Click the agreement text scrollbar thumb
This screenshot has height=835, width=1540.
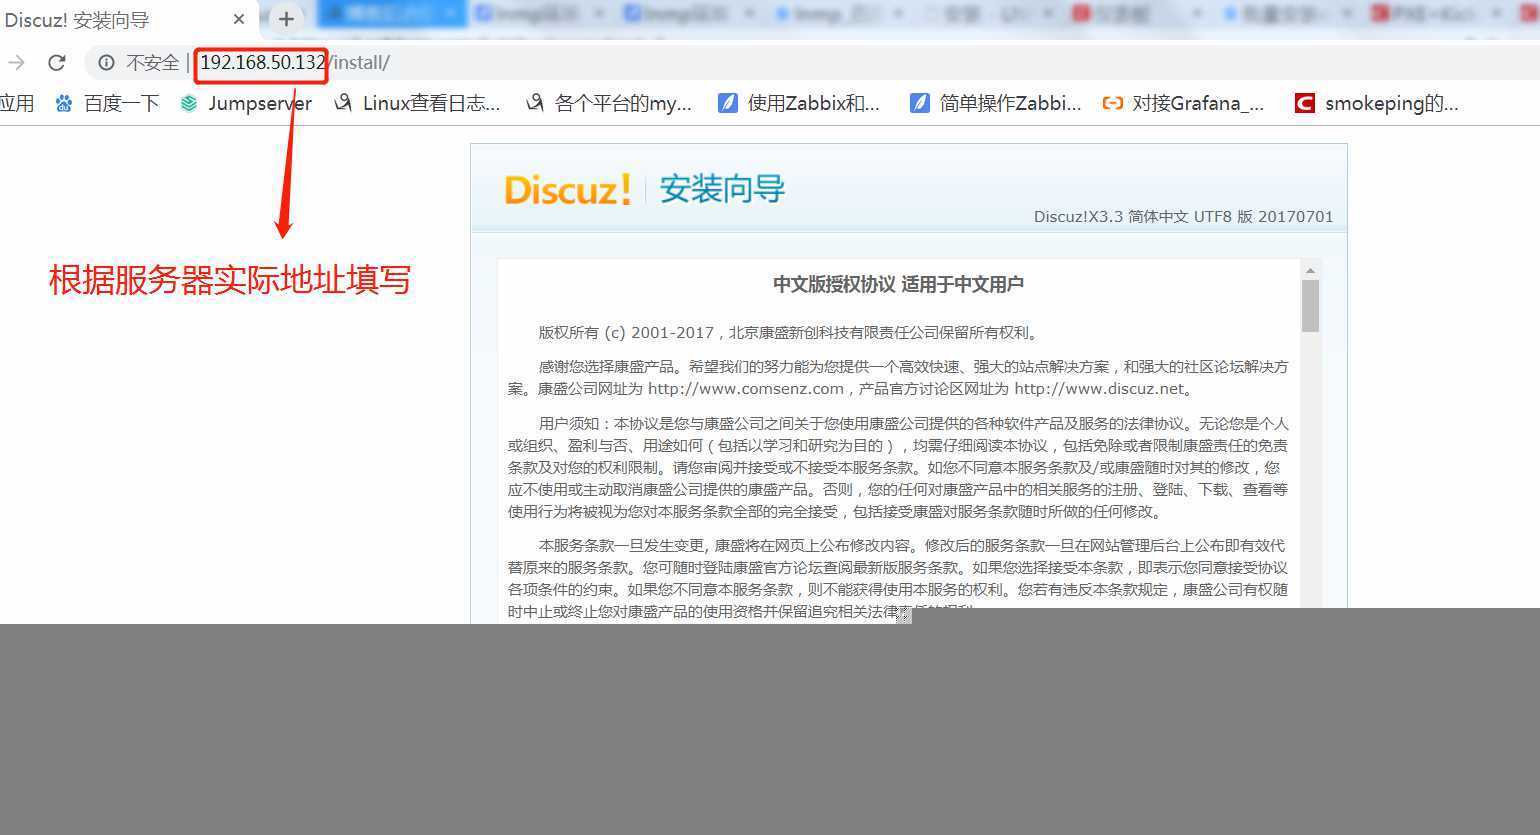1310,306
